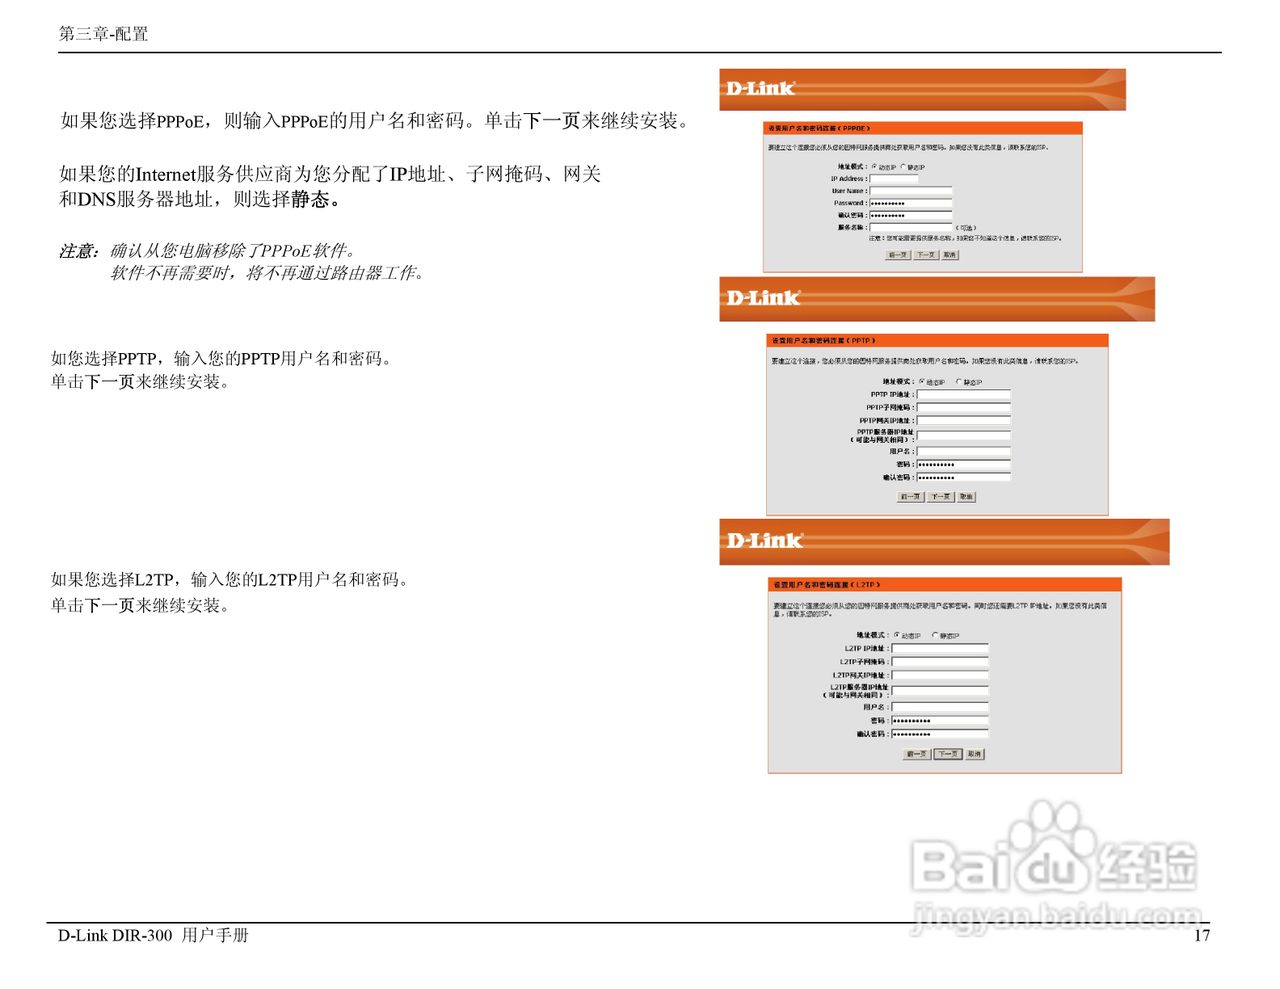Click the PPTP网关IP地址 input field
Viewport: 1280px width, 989px height.
[x=964, y=420]
